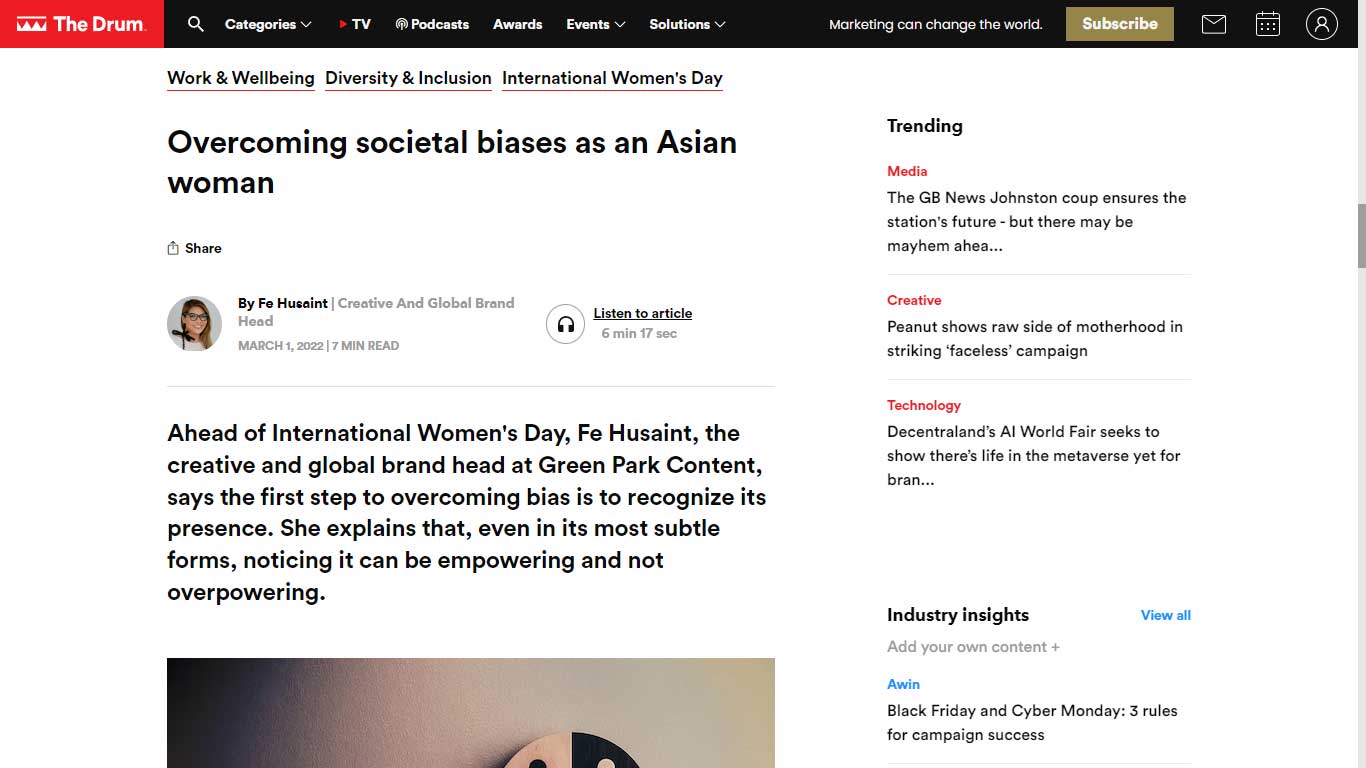Open the Awards menu item
Image resolution: width=1366 pixels, height=768 pixels.
(x=517, y=24)
